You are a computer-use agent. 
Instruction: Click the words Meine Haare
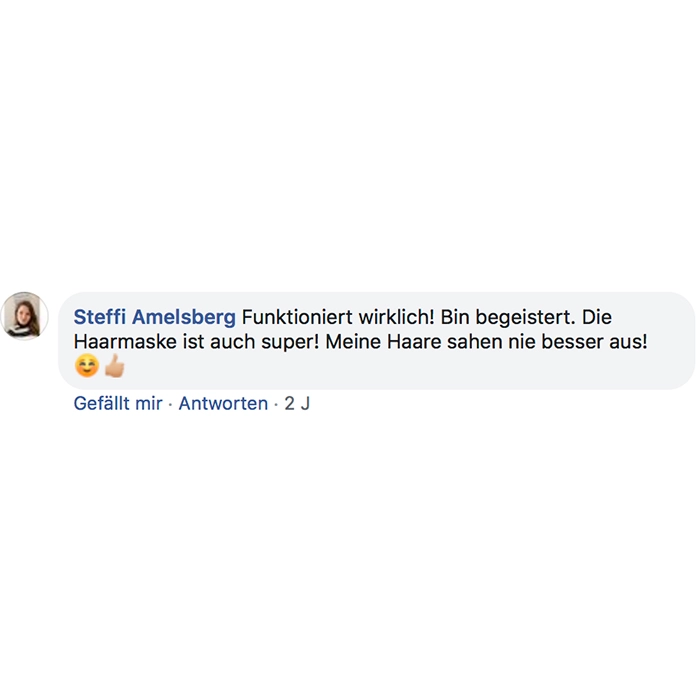[383, 342]
